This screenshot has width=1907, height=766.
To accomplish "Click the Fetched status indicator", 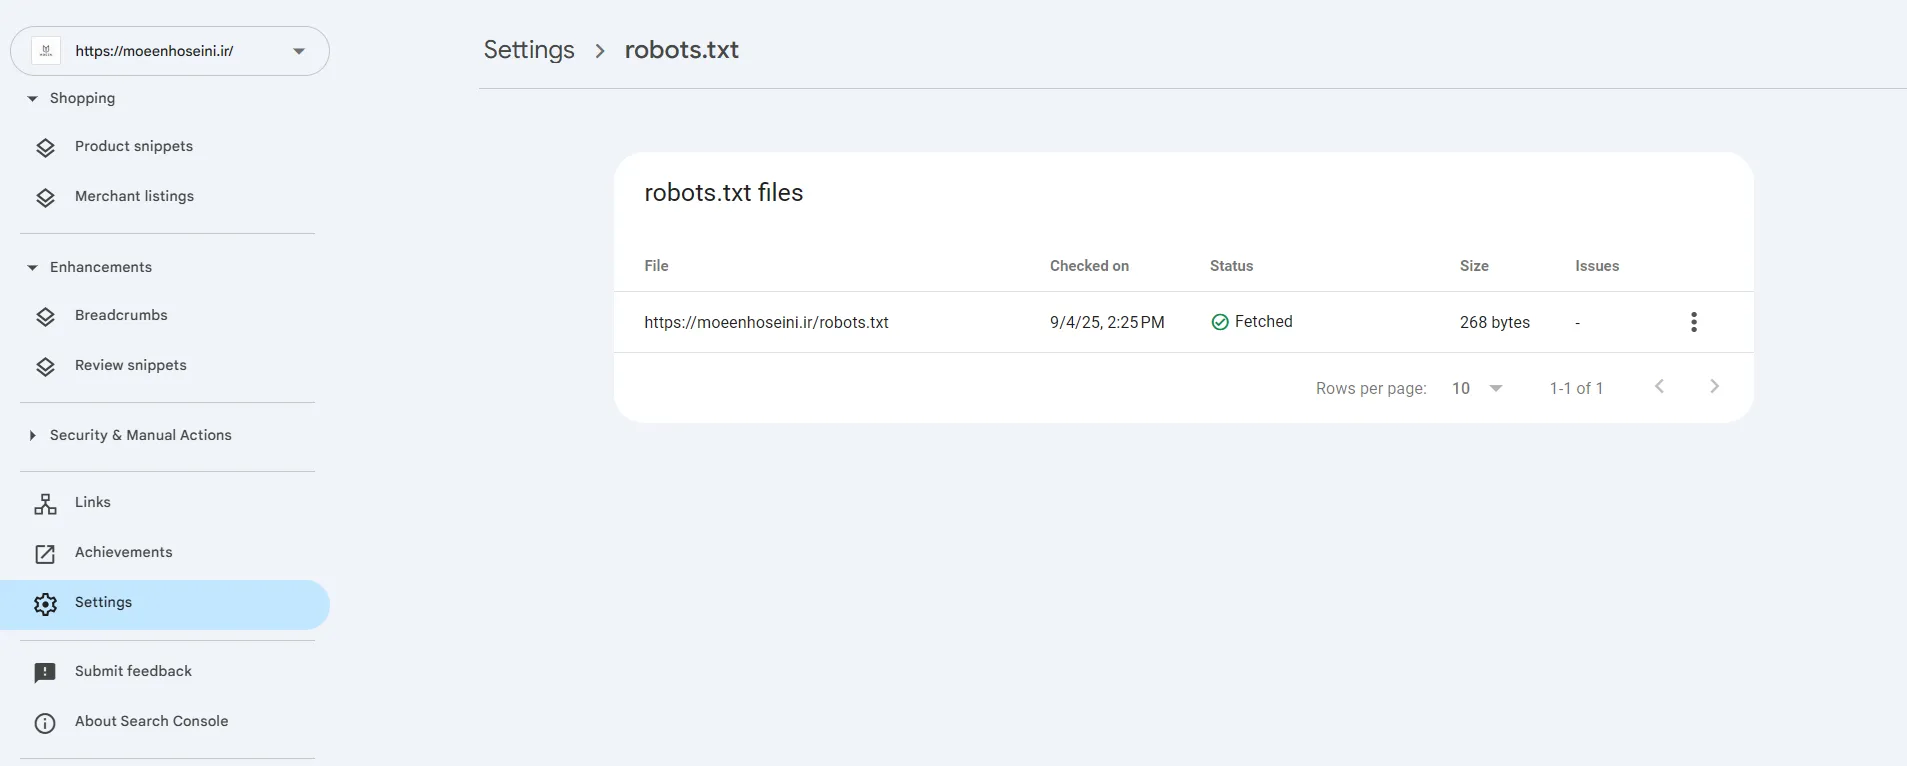I will (1252, 322).
